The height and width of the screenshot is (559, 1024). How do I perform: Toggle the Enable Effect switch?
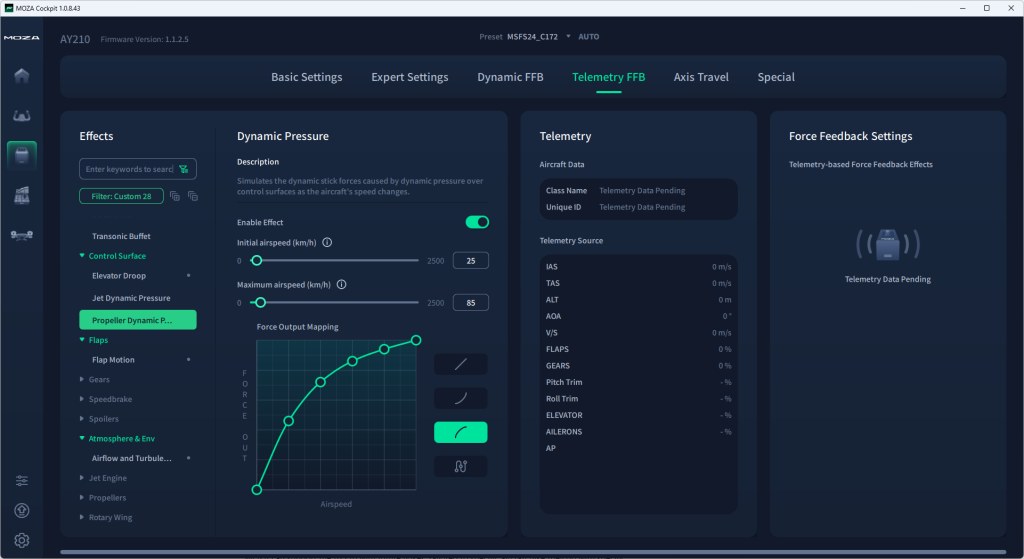click(477, 222)
